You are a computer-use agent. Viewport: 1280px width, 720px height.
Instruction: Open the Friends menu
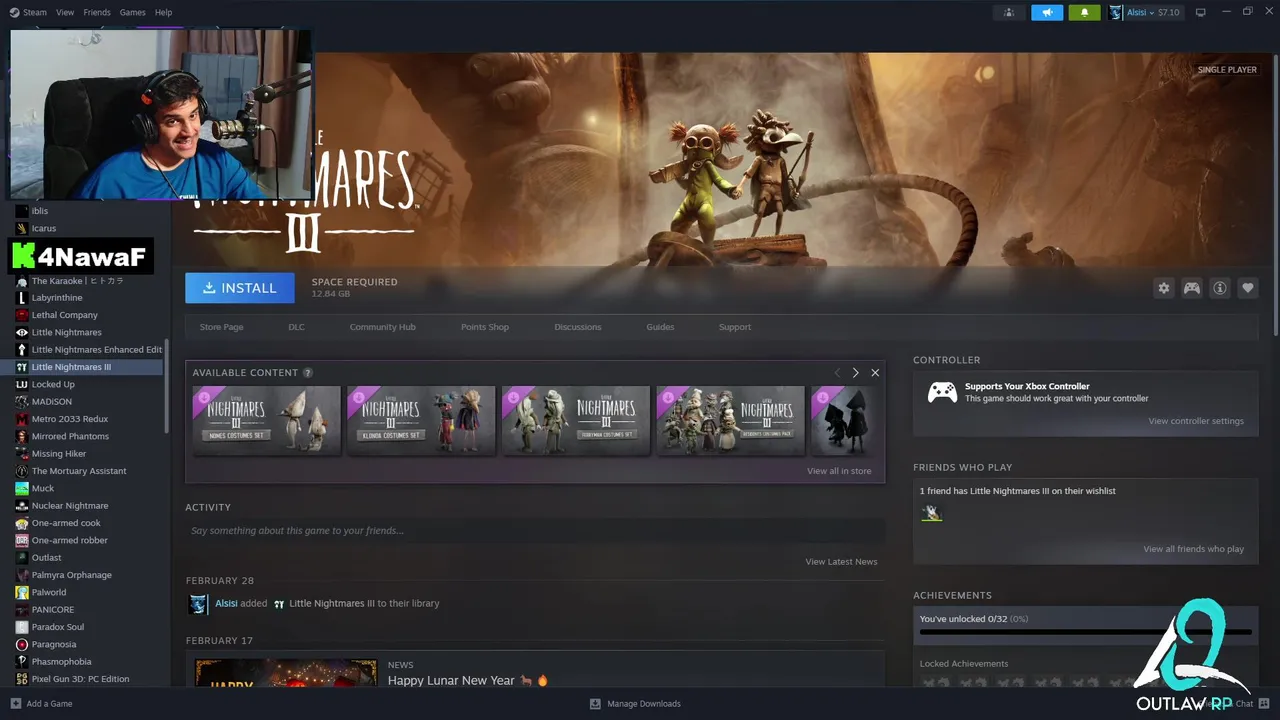97,12
